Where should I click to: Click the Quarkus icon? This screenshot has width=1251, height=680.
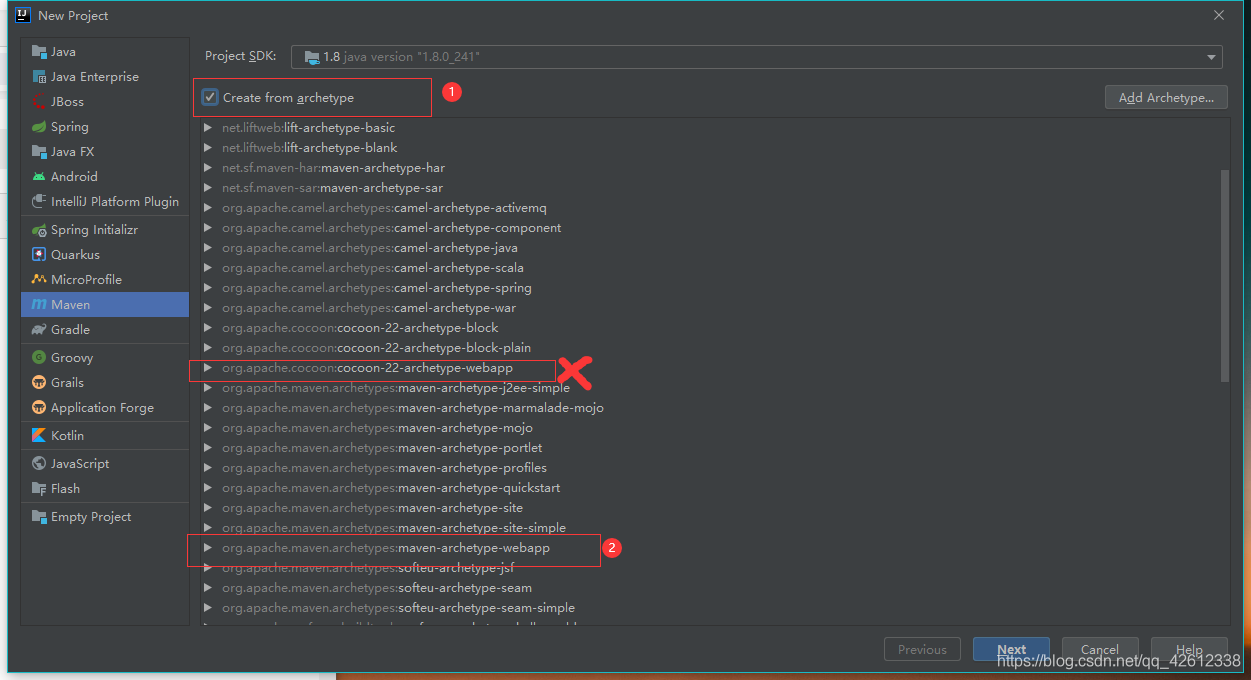pos(39,255)
